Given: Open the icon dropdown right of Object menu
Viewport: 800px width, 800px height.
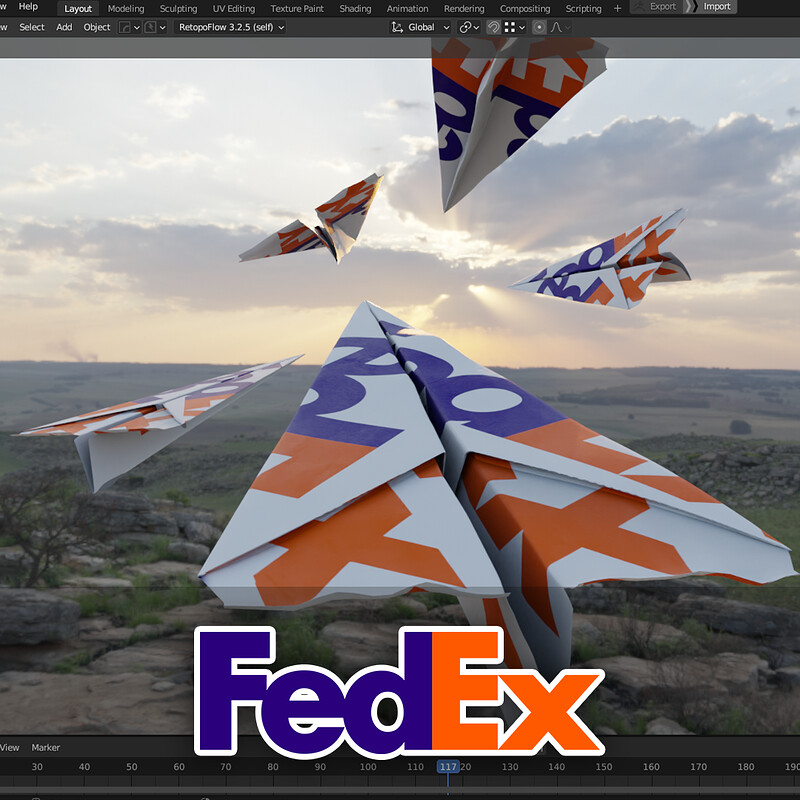Looking at the screenshot, I should [x=130, y=27].
